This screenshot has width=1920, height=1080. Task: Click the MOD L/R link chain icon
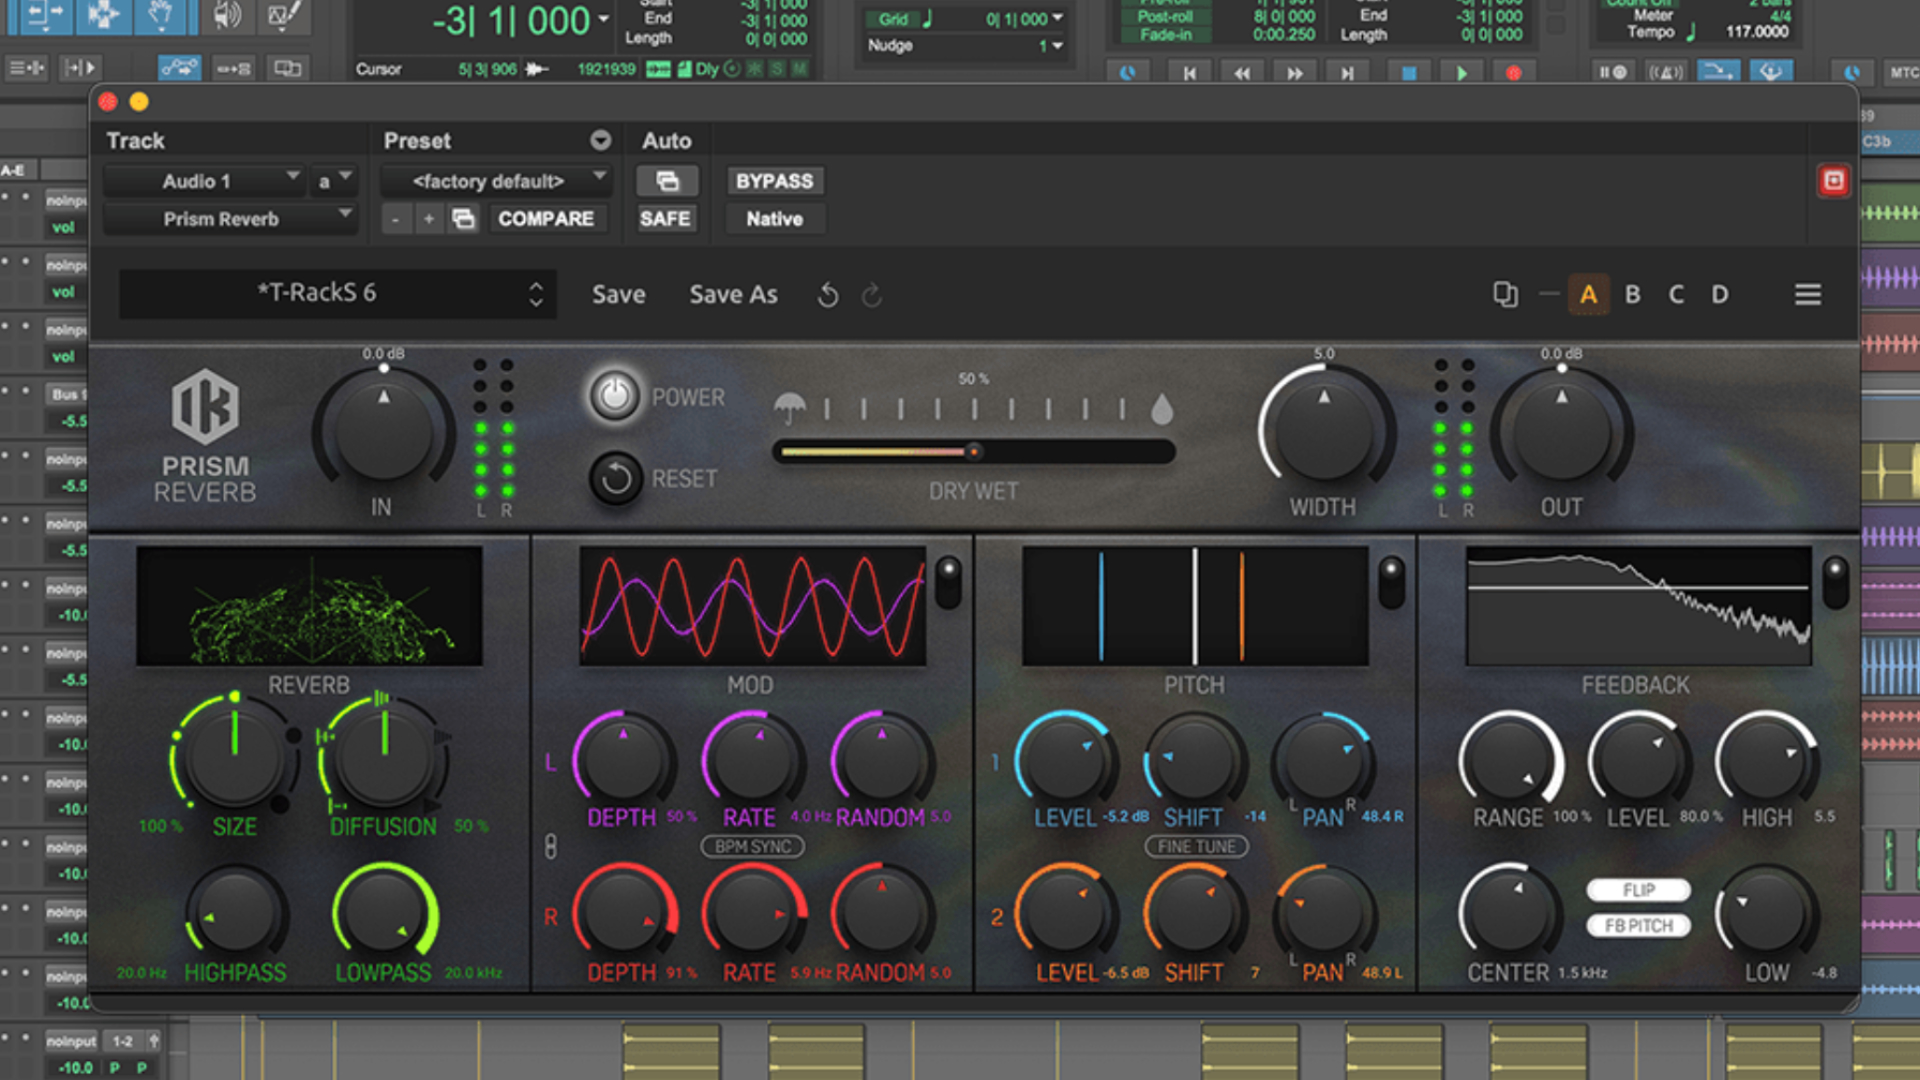pos(550,846)
